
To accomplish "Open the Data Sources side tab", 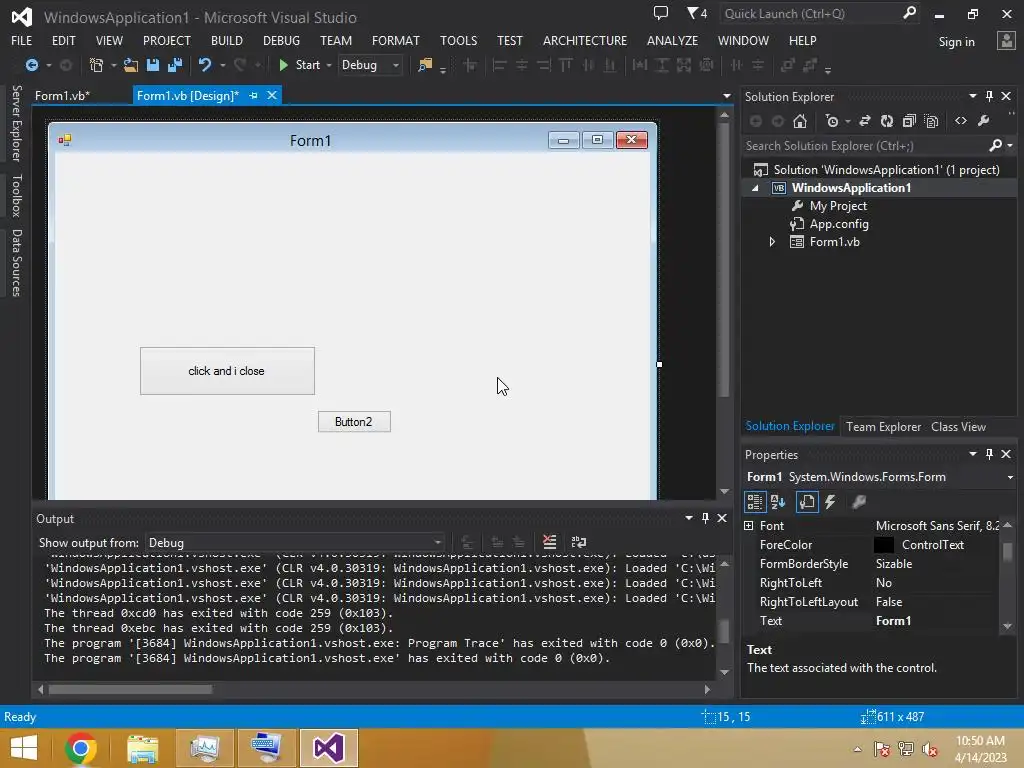I will point(16,263).
